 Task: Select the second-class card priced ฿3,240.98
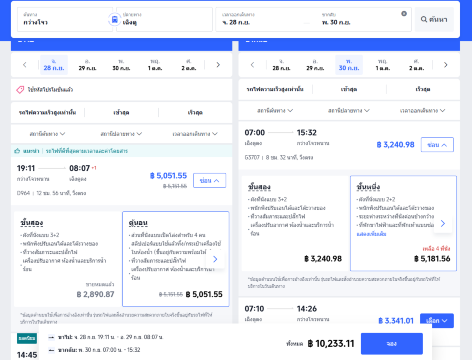click(296, 223)
